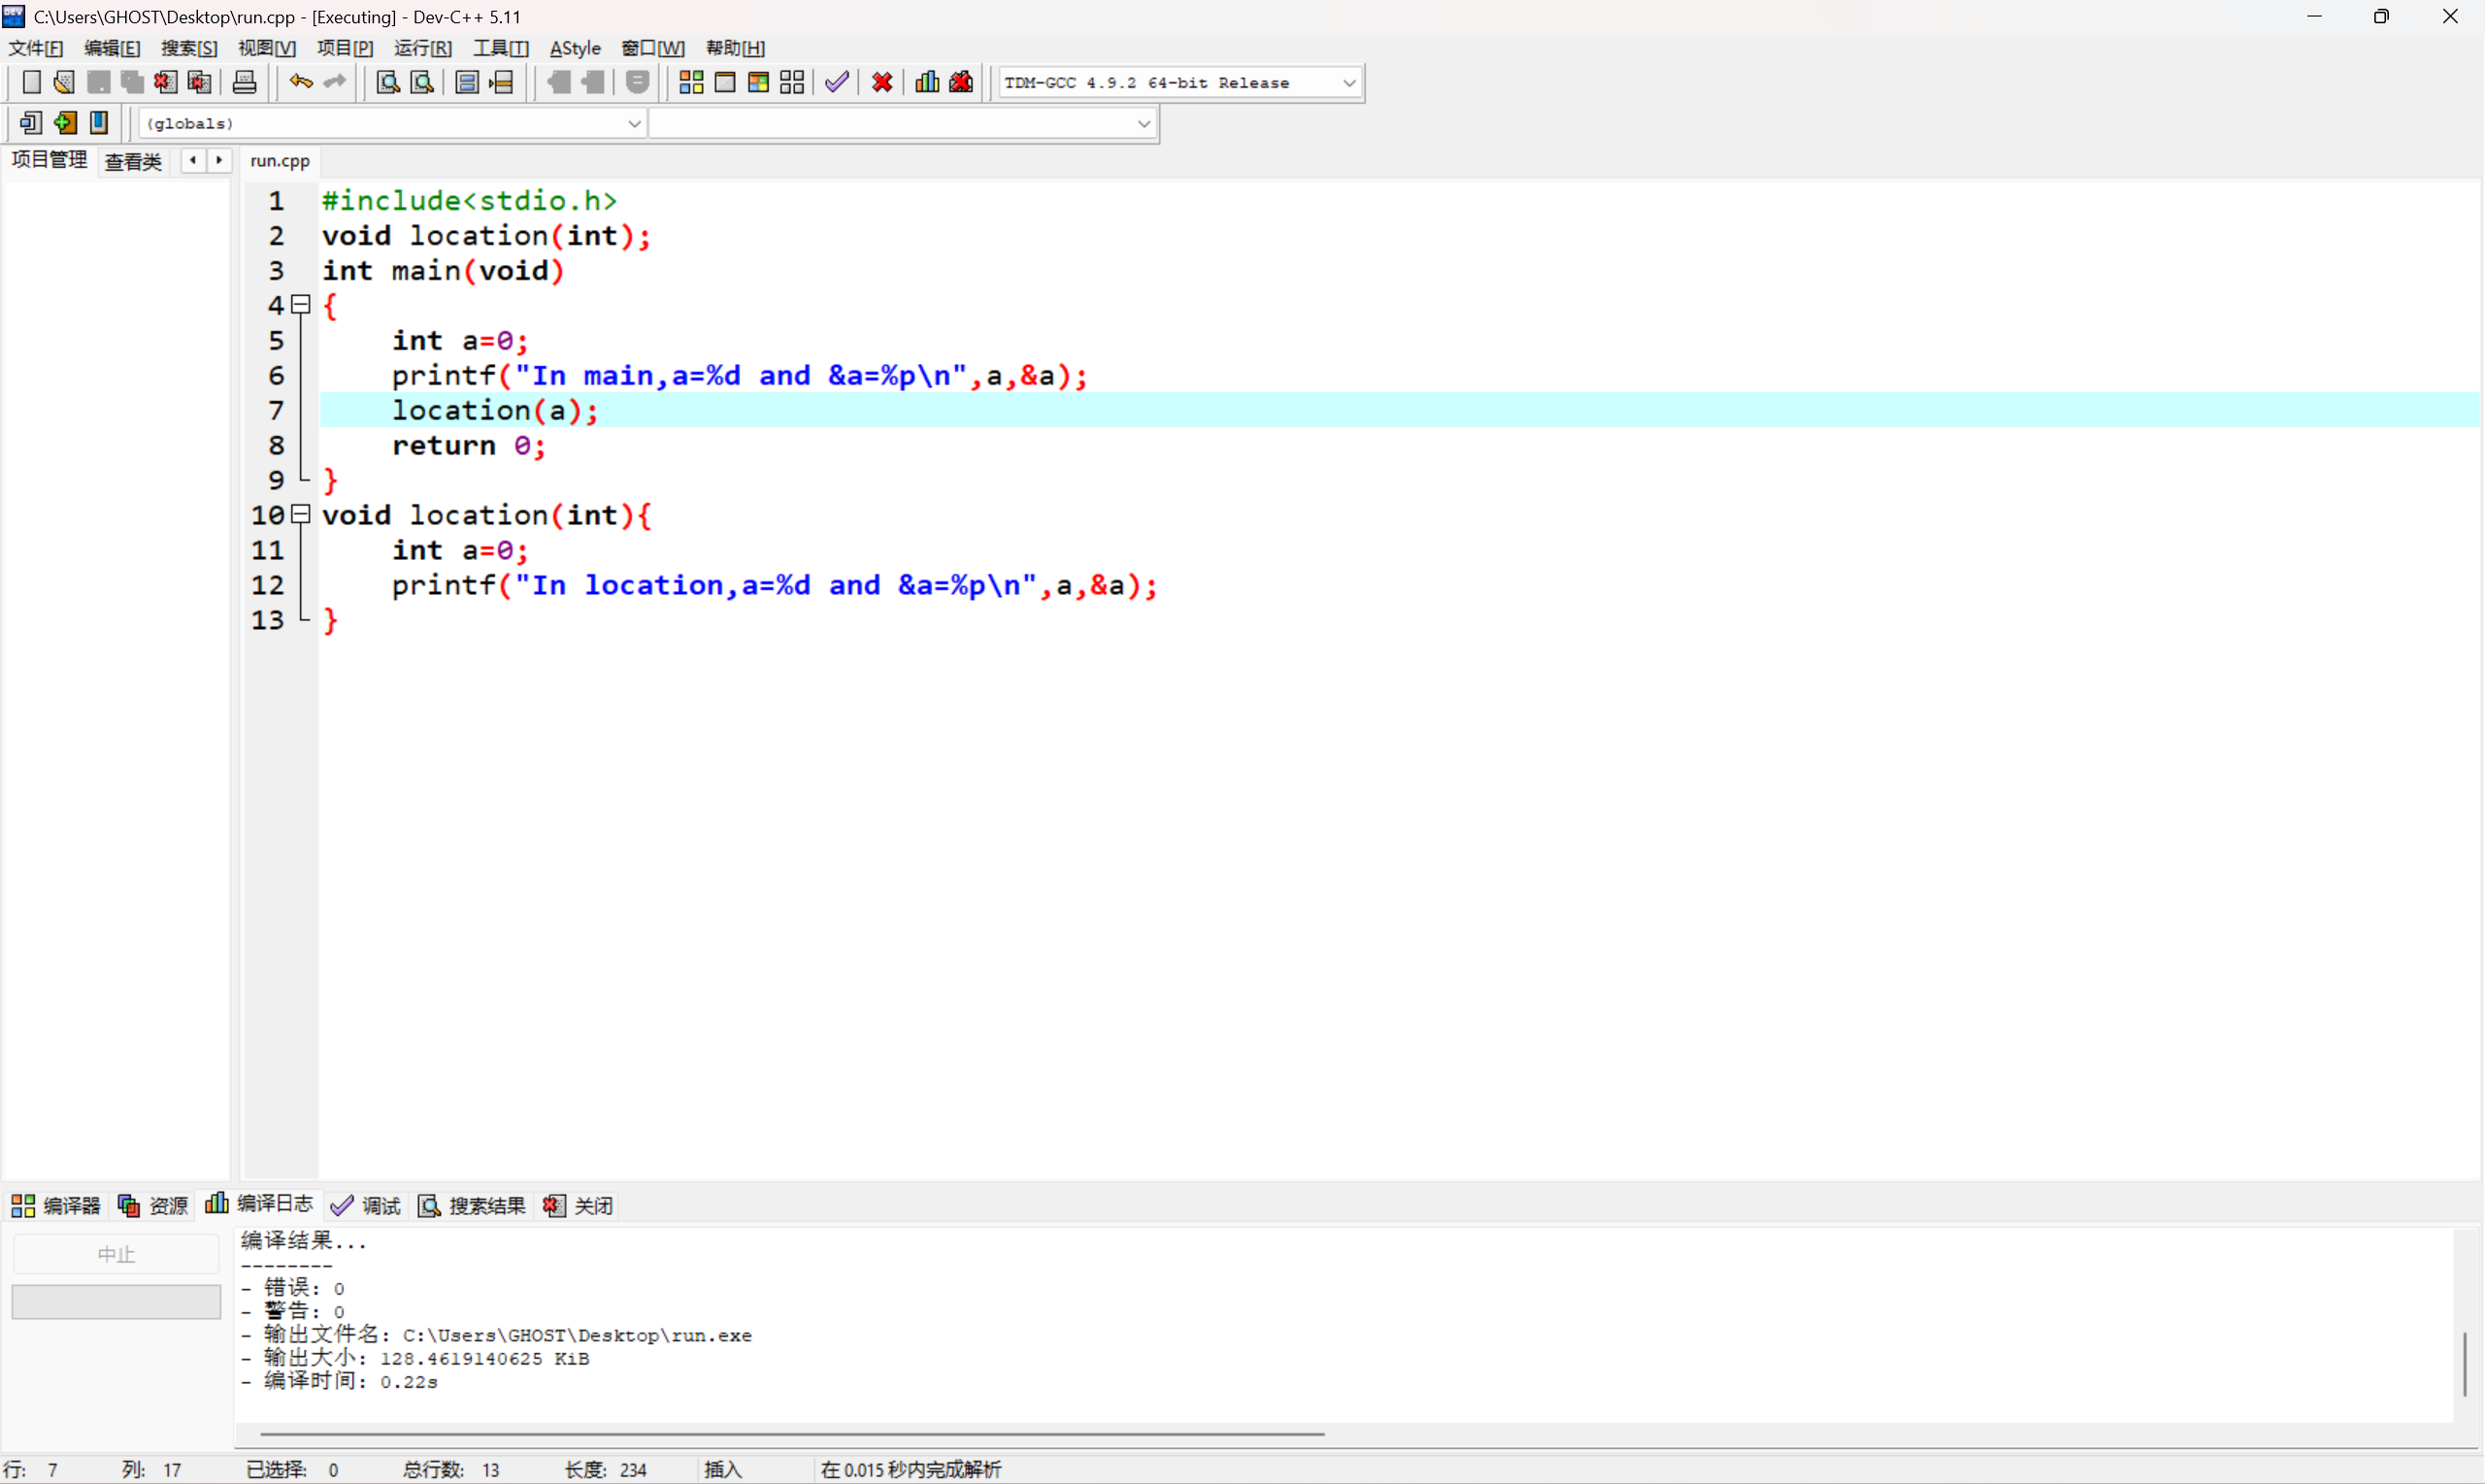Open the TDM-GCC compiler selection dropdown
The image size is (2485, 1484).
coord(1348,83)
